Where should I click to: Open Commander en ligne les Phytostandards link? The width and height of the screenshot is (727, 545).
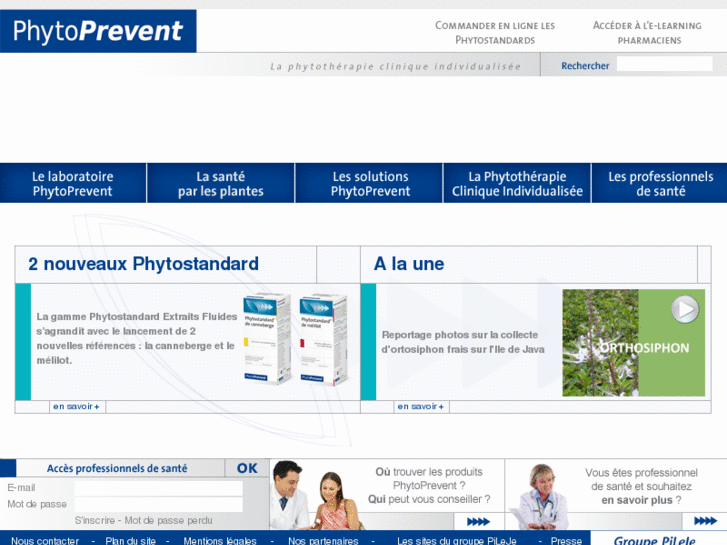click(495, 33)
